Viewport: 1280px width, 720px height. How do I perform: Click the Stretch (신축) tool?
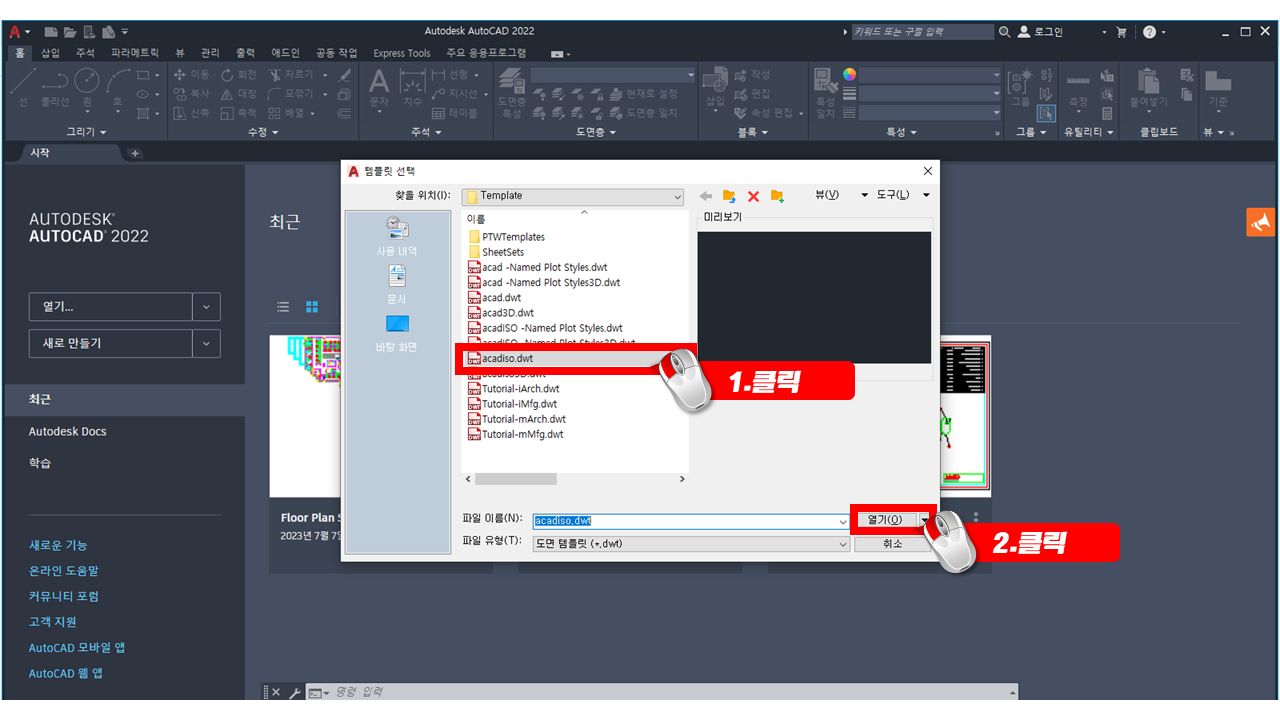click(x=192, y=113)
